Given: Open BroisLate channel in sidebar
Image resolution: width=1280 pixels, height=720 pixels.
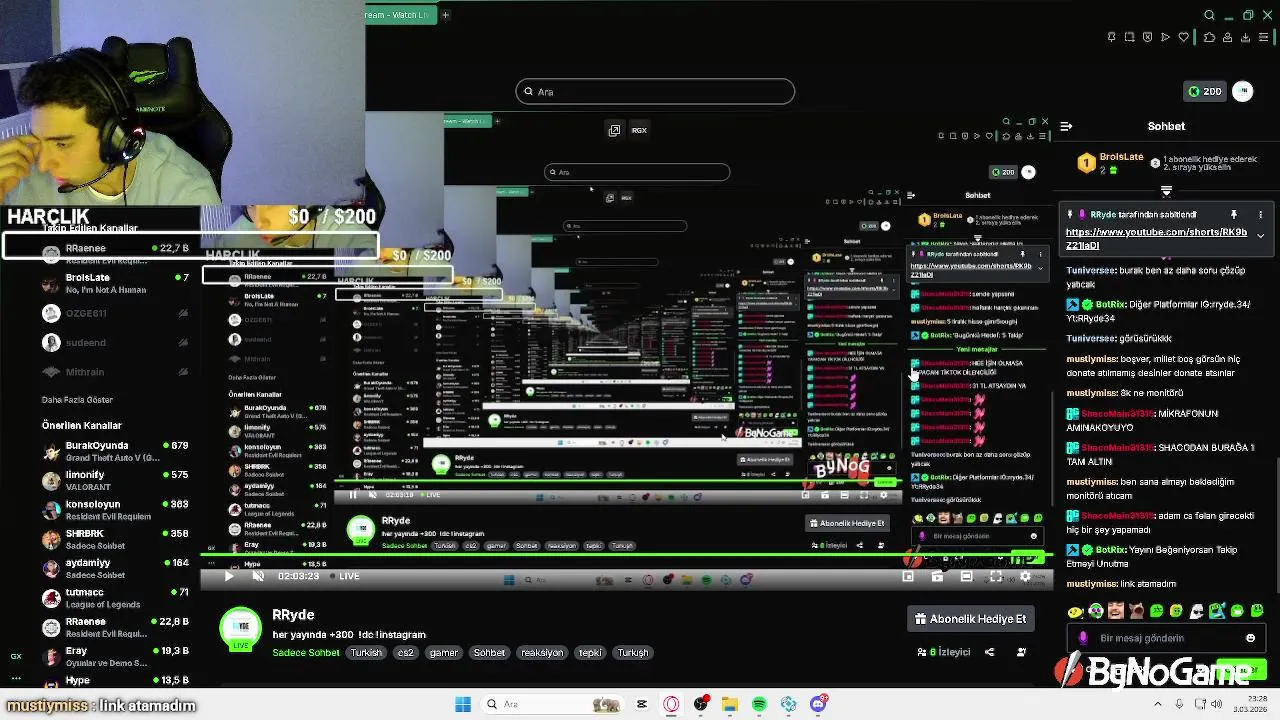Looking at the screenshot, I should click(115, 283).
